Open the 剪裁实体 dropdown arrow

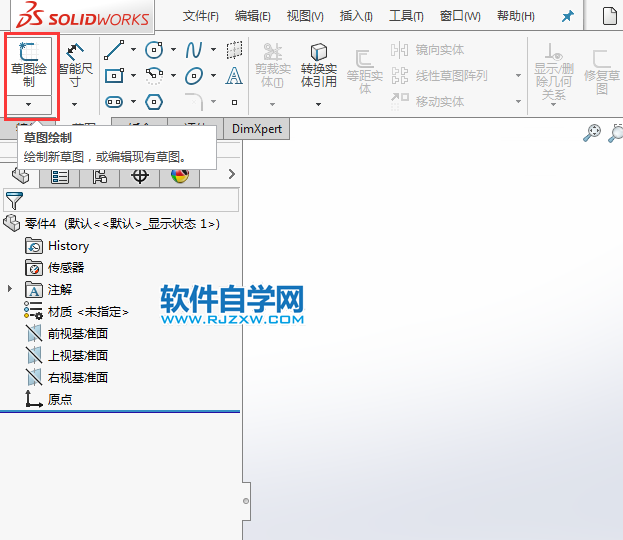[x=273, y=105]
